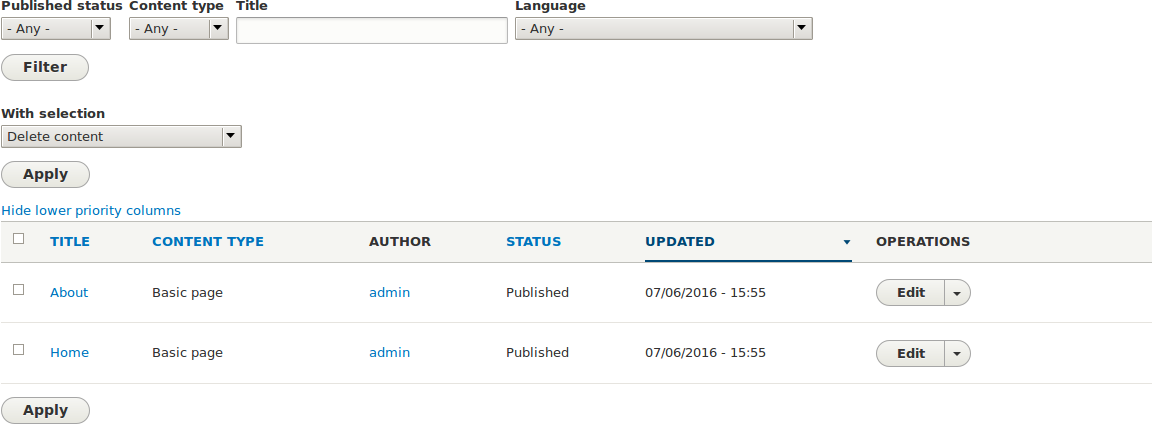The image size is (1152, 424).
Task: Click into the Title filter text field
Action: click(372, 31)
